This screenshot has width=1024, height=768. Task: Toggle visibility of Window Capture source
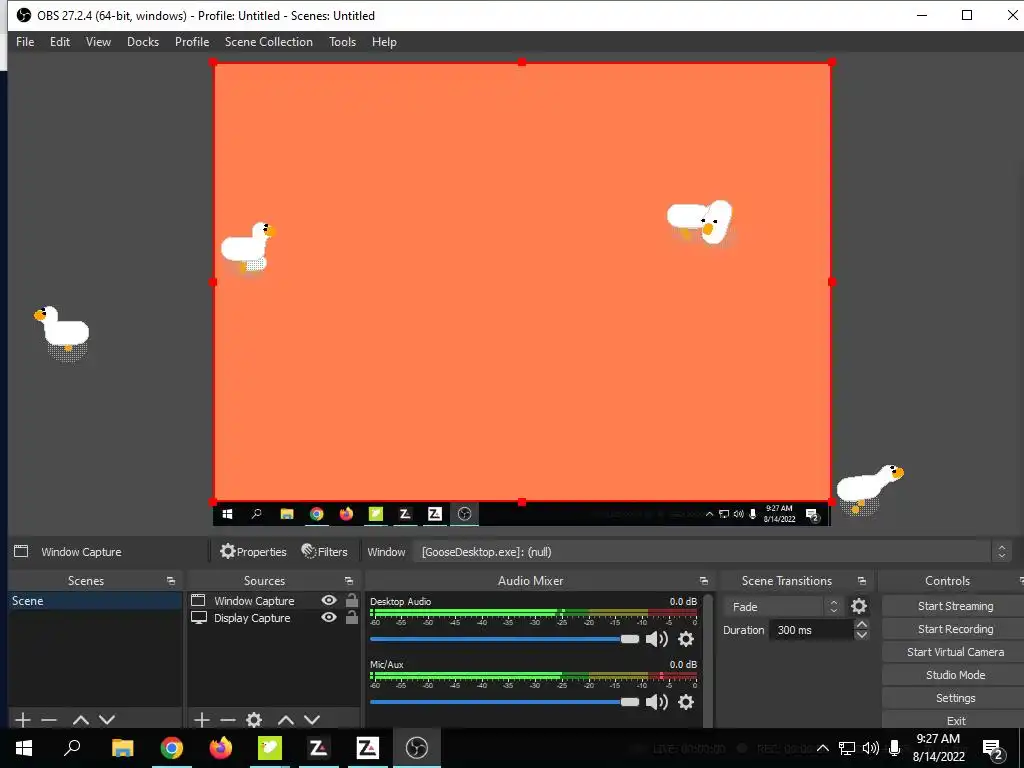(x=329, y=600)
